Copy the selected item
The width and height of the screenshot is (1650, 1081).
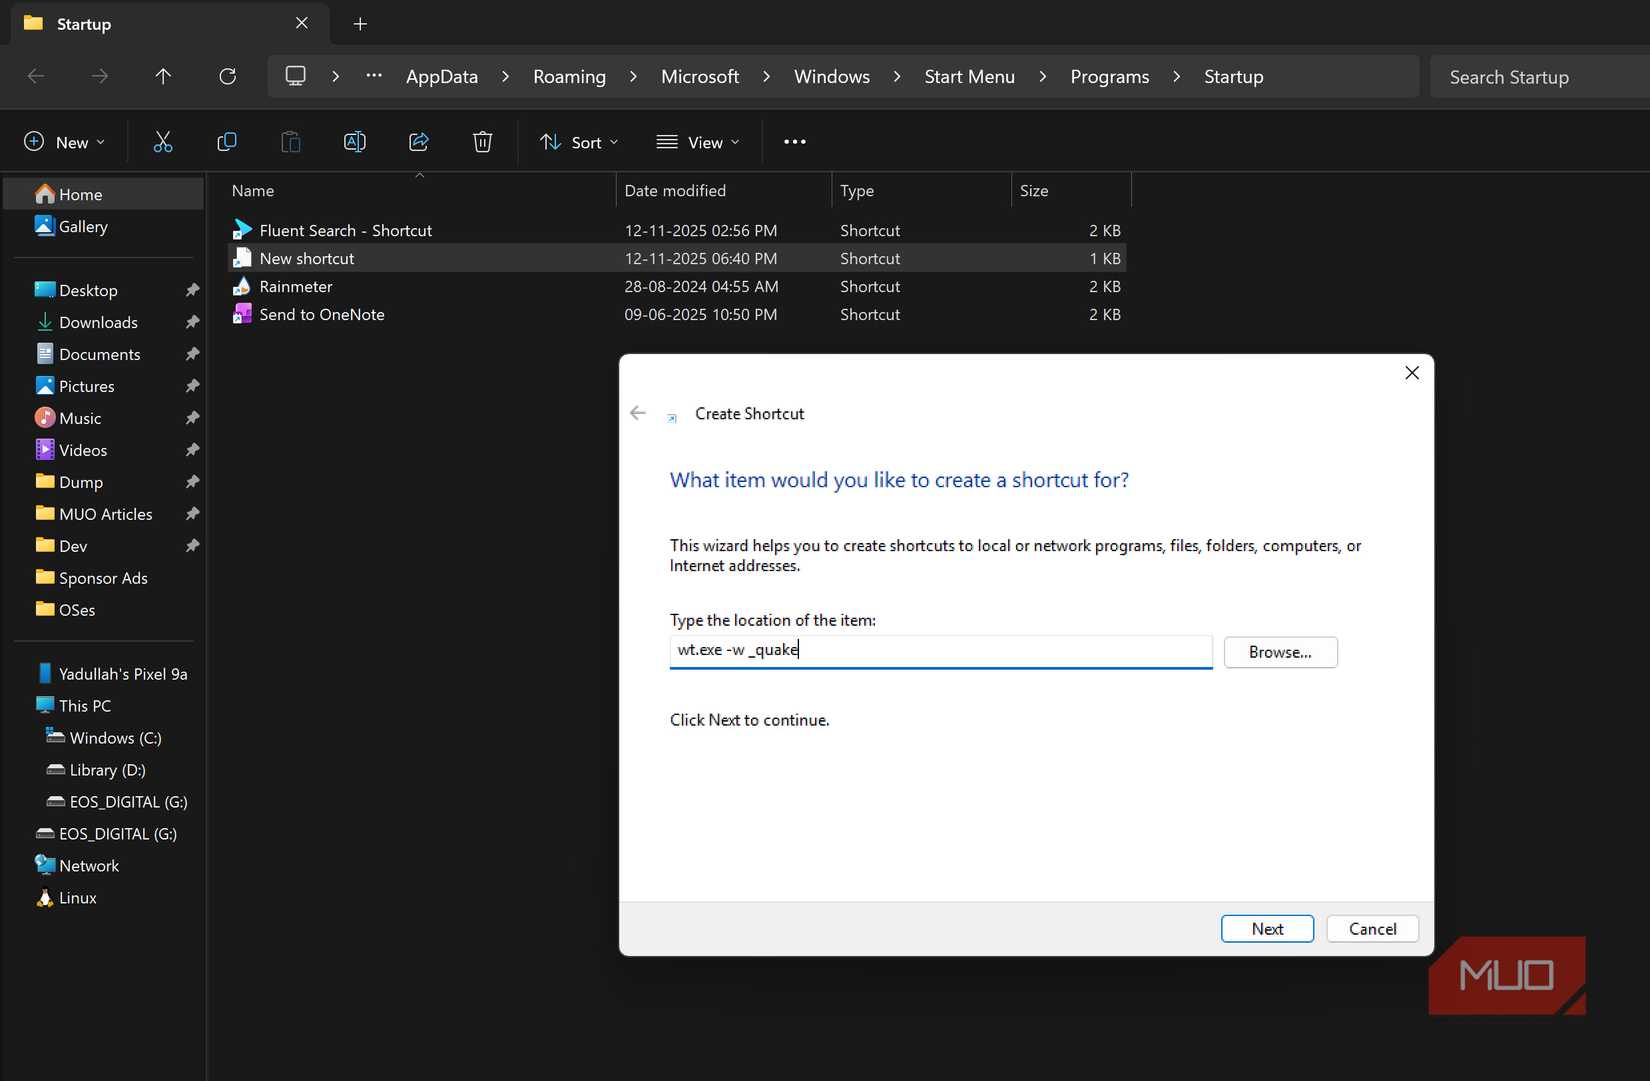pos(227,141)
